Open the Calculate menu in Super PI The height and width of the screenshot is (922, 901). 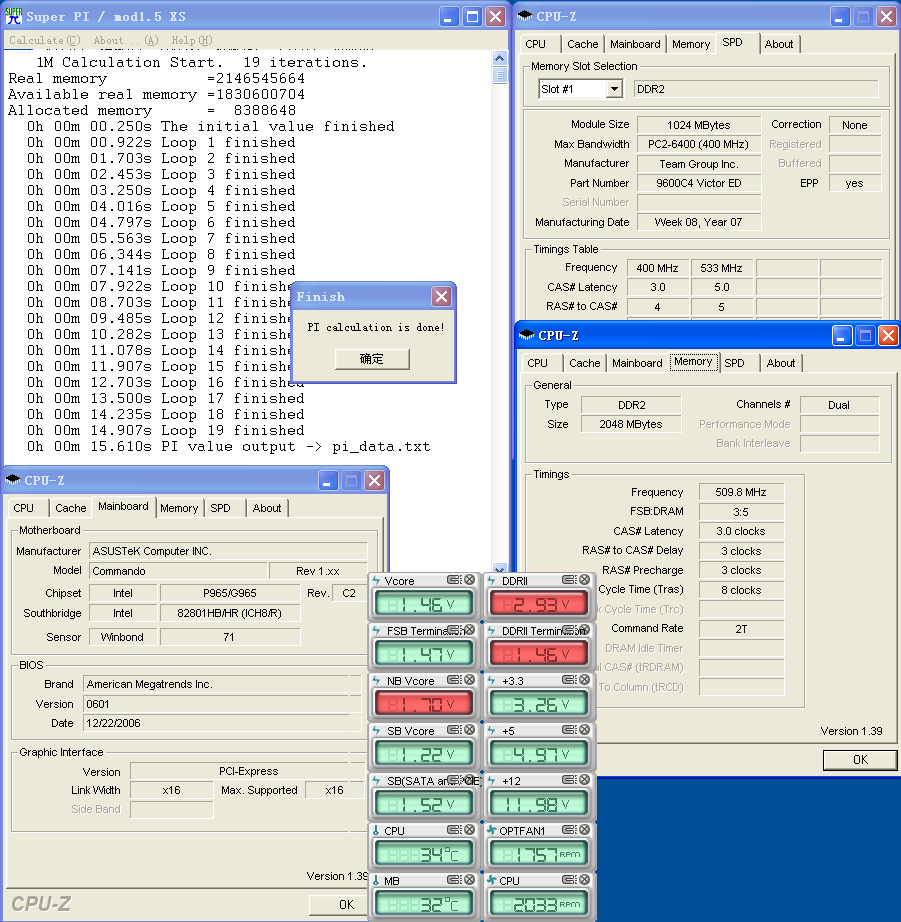point(44,41)
